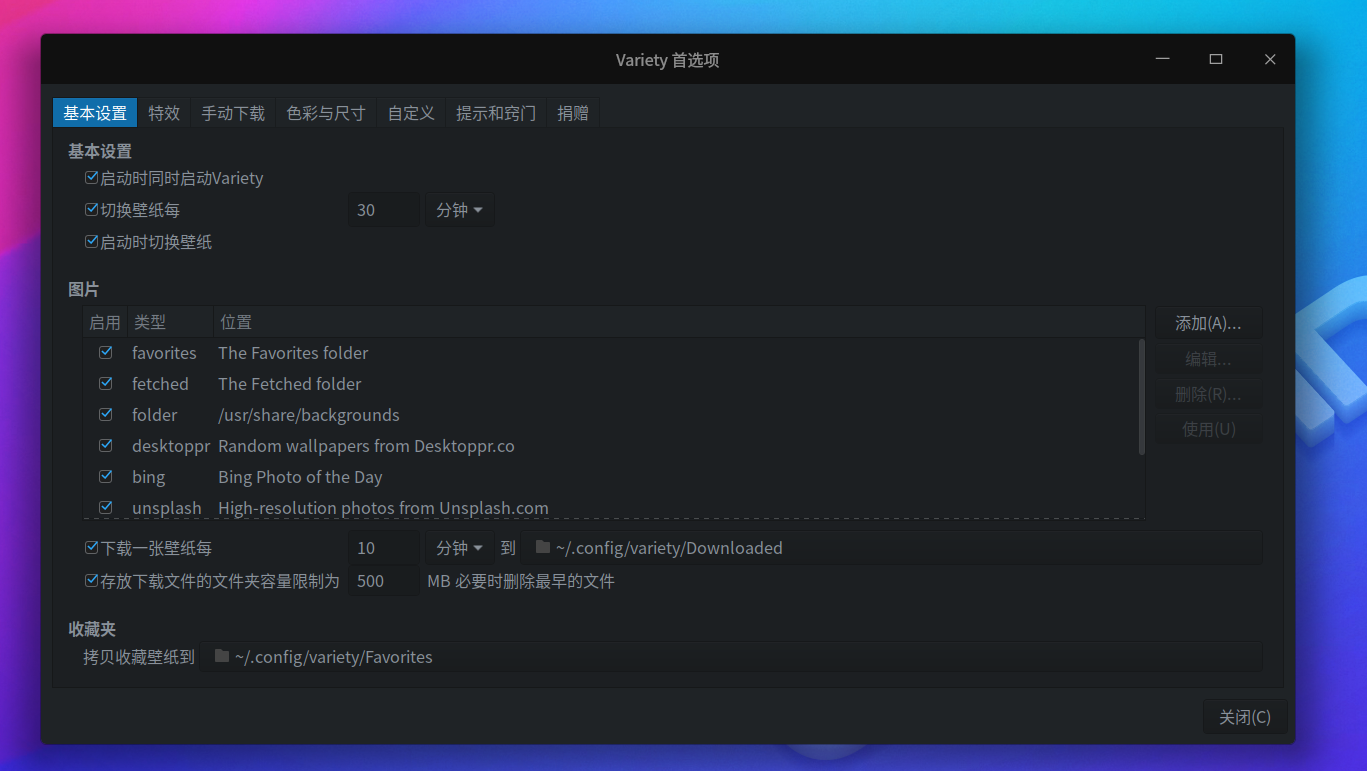Open the 色彩与尺寸 tab

click(x=325, y=112)
